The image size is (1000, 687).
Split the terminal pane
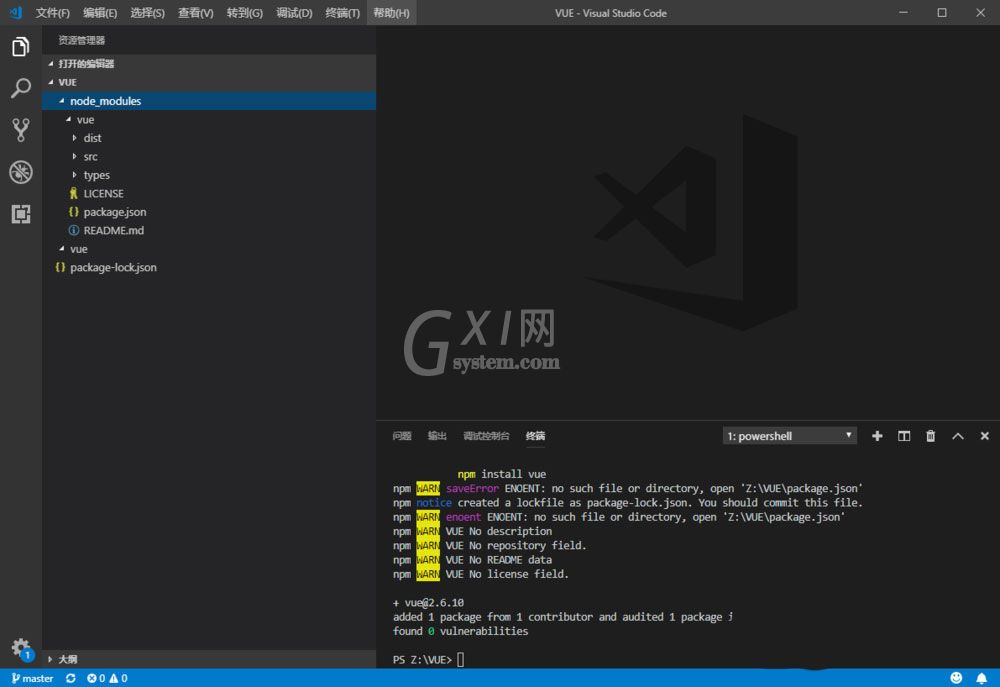904,436
